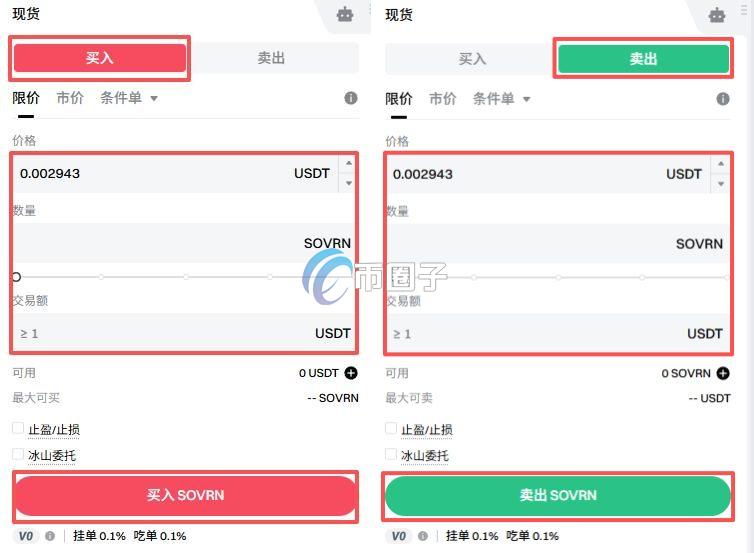
Task: Open trading bot icon in right panel
Action: tap(717, 15)
